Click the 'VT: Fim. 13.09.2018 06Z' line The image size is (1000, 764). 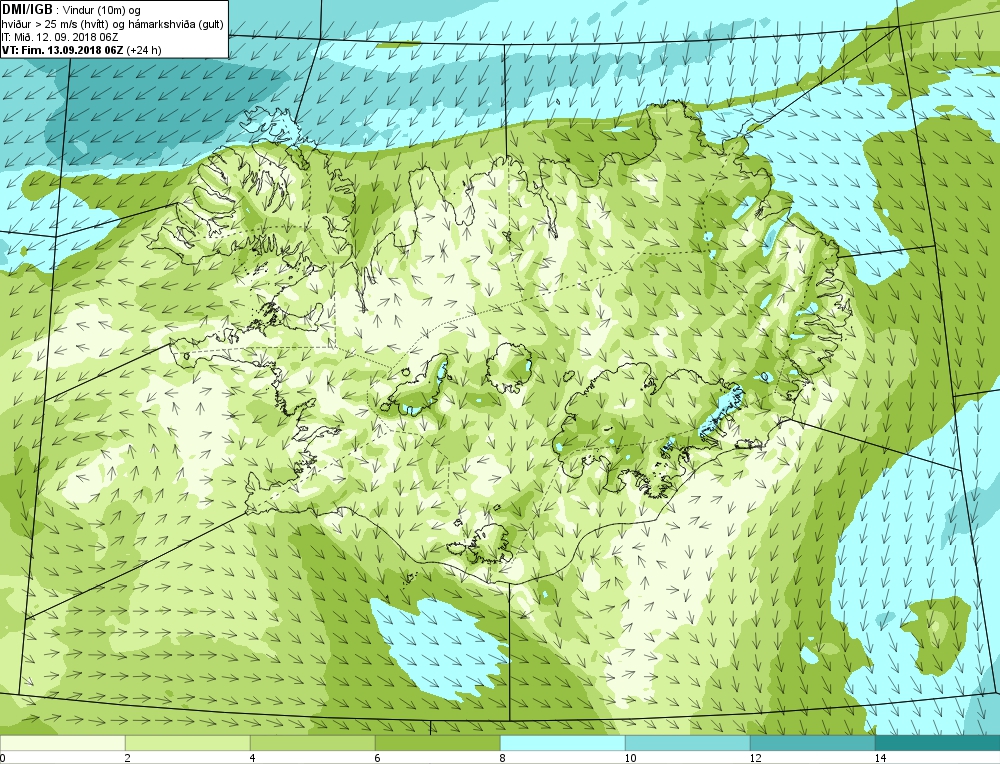[x=63, y=50]
